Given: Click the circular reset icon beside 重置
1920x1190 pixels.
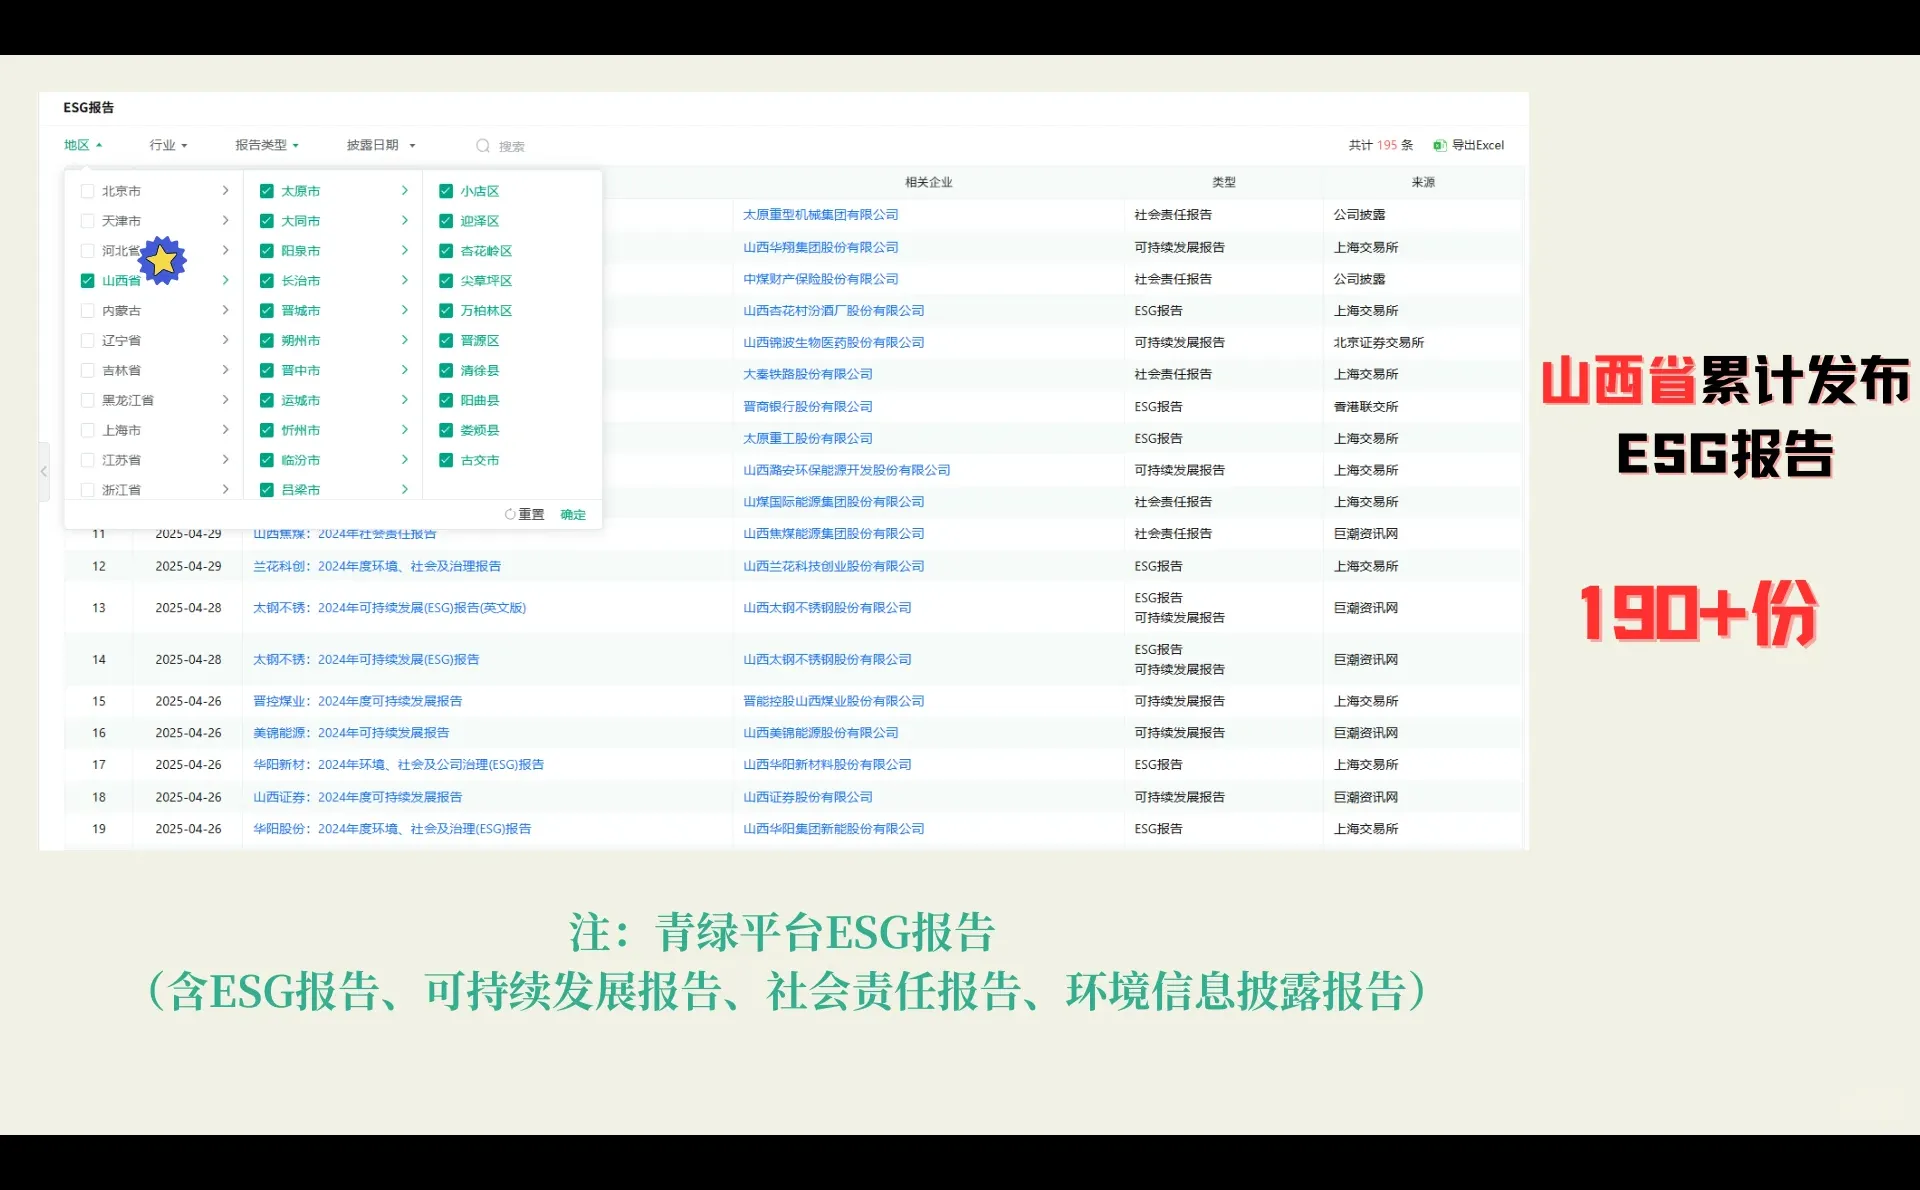Looking at the screenshot, I should click(510, 514).
